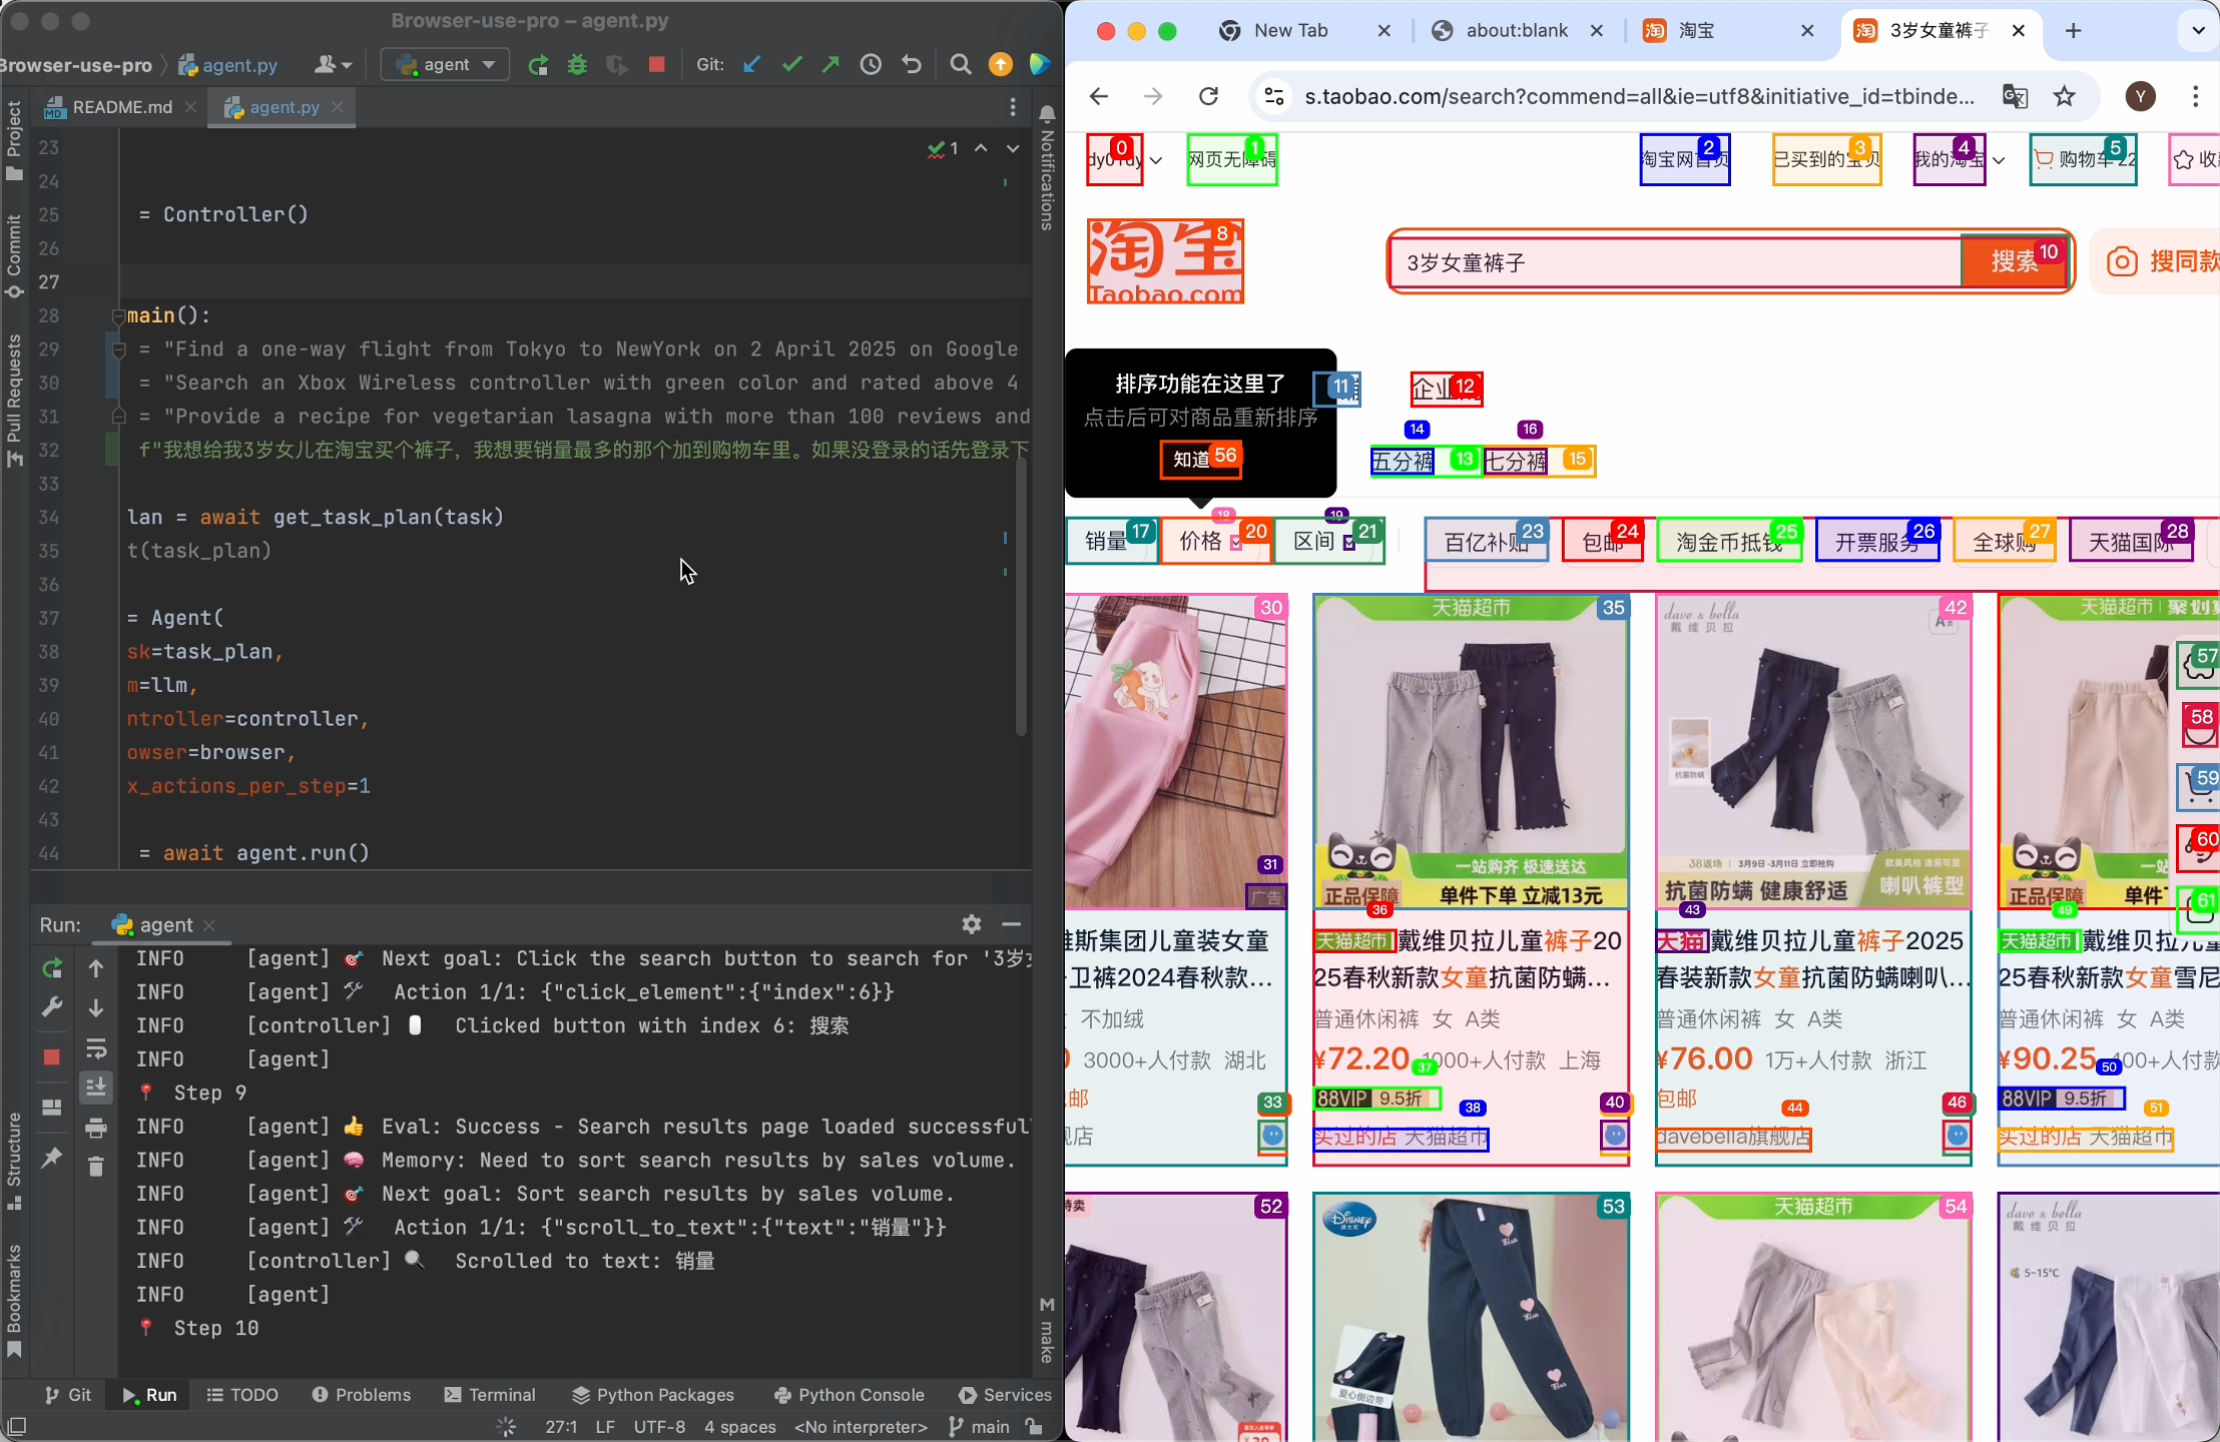Start debugging with the bug icon
Image resolution: width=2220 pixels, height=1442 pixels.
pyautogui.click(x=578, y=63)
